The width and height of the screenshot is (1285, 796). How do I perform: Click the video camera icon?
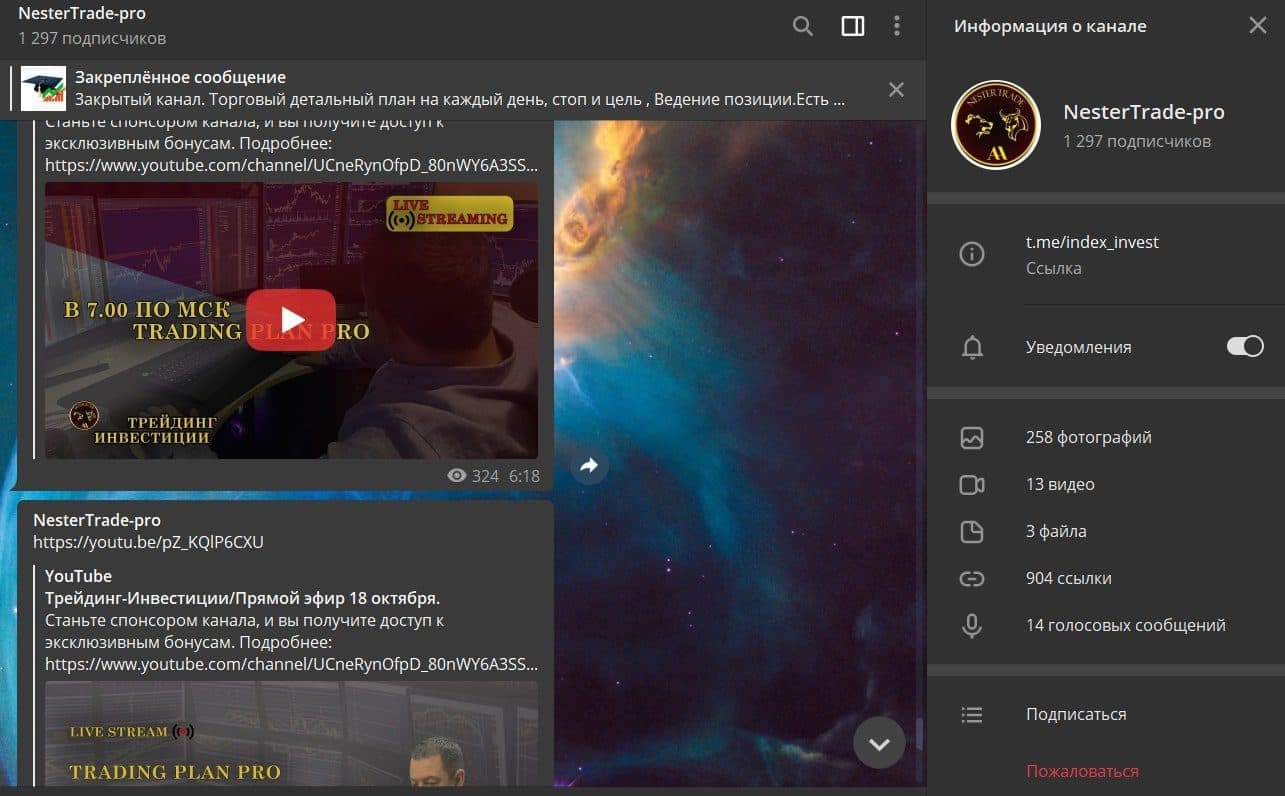[971, 484]
